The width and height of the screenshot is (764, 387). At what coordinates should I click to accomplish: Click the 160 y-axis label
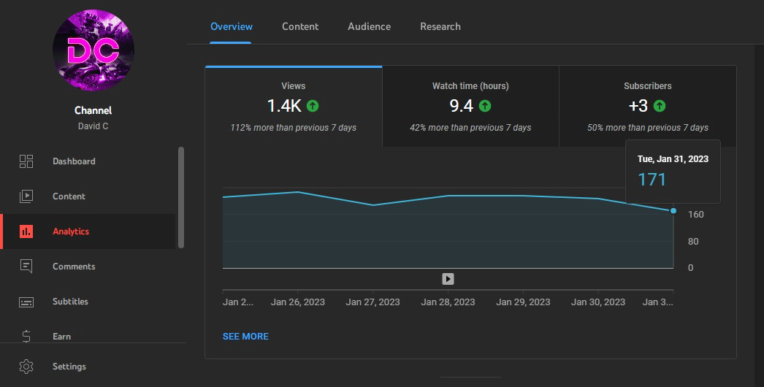696,214
